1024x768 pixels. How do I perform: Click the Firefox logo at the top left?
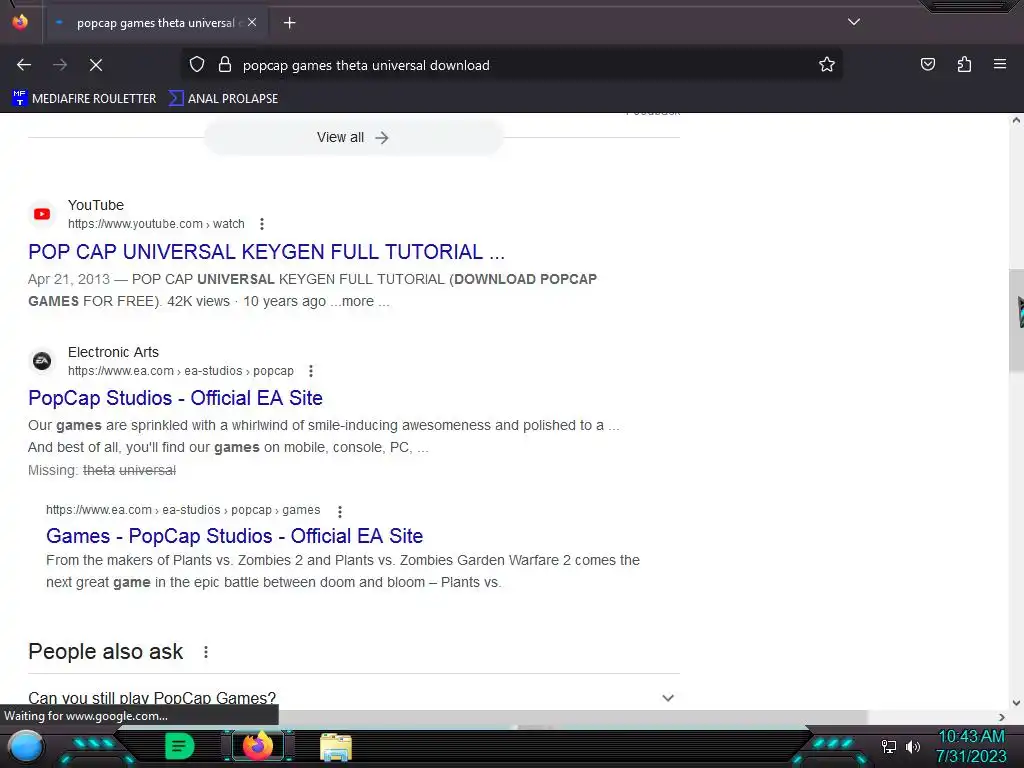point(20,22)
